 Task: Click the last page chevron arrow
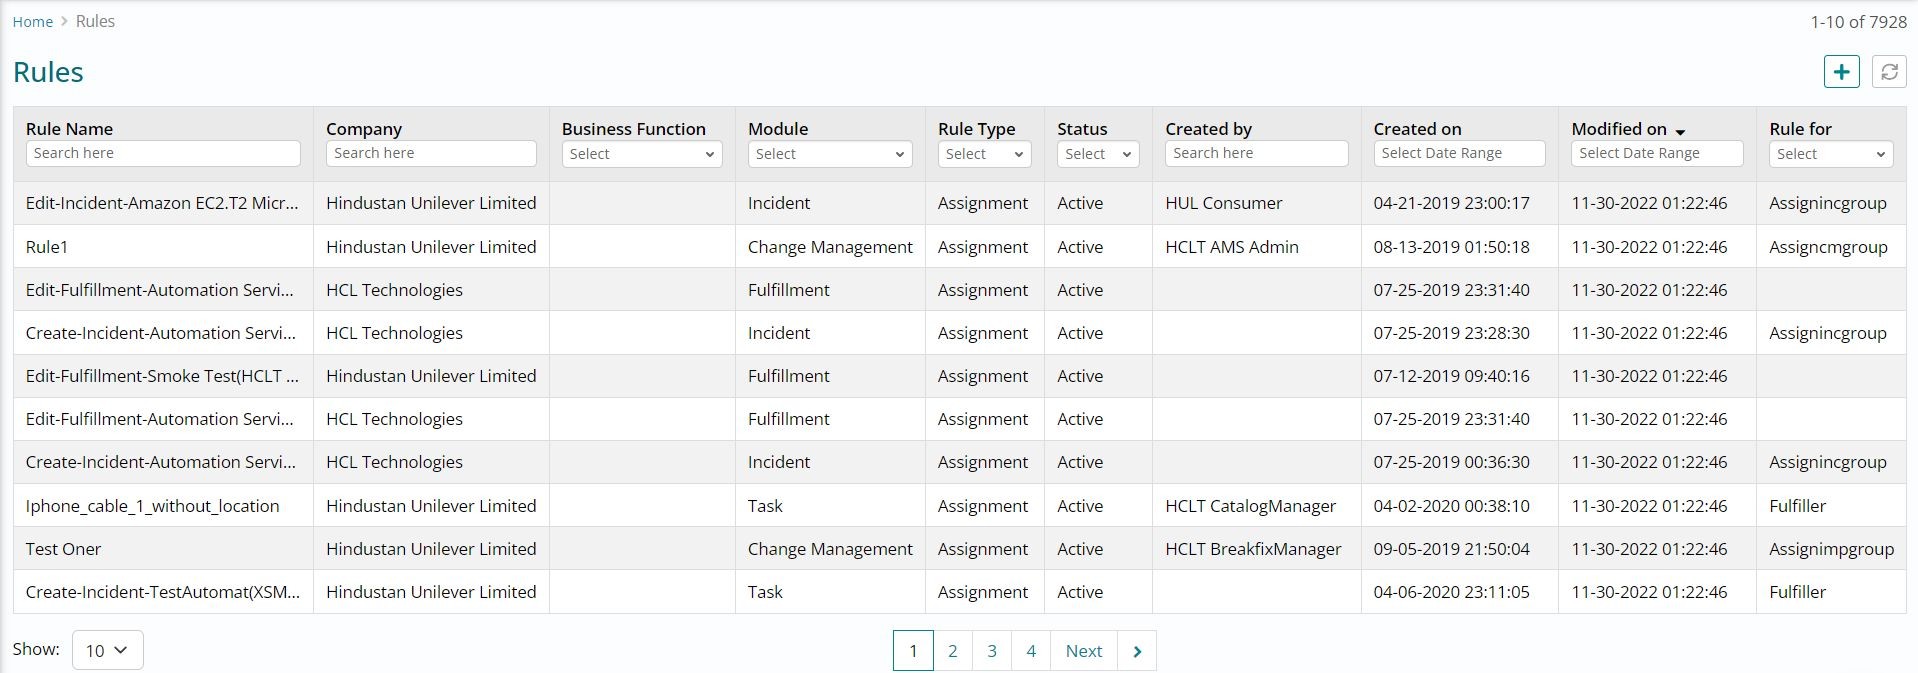(x=1137, y=651)
